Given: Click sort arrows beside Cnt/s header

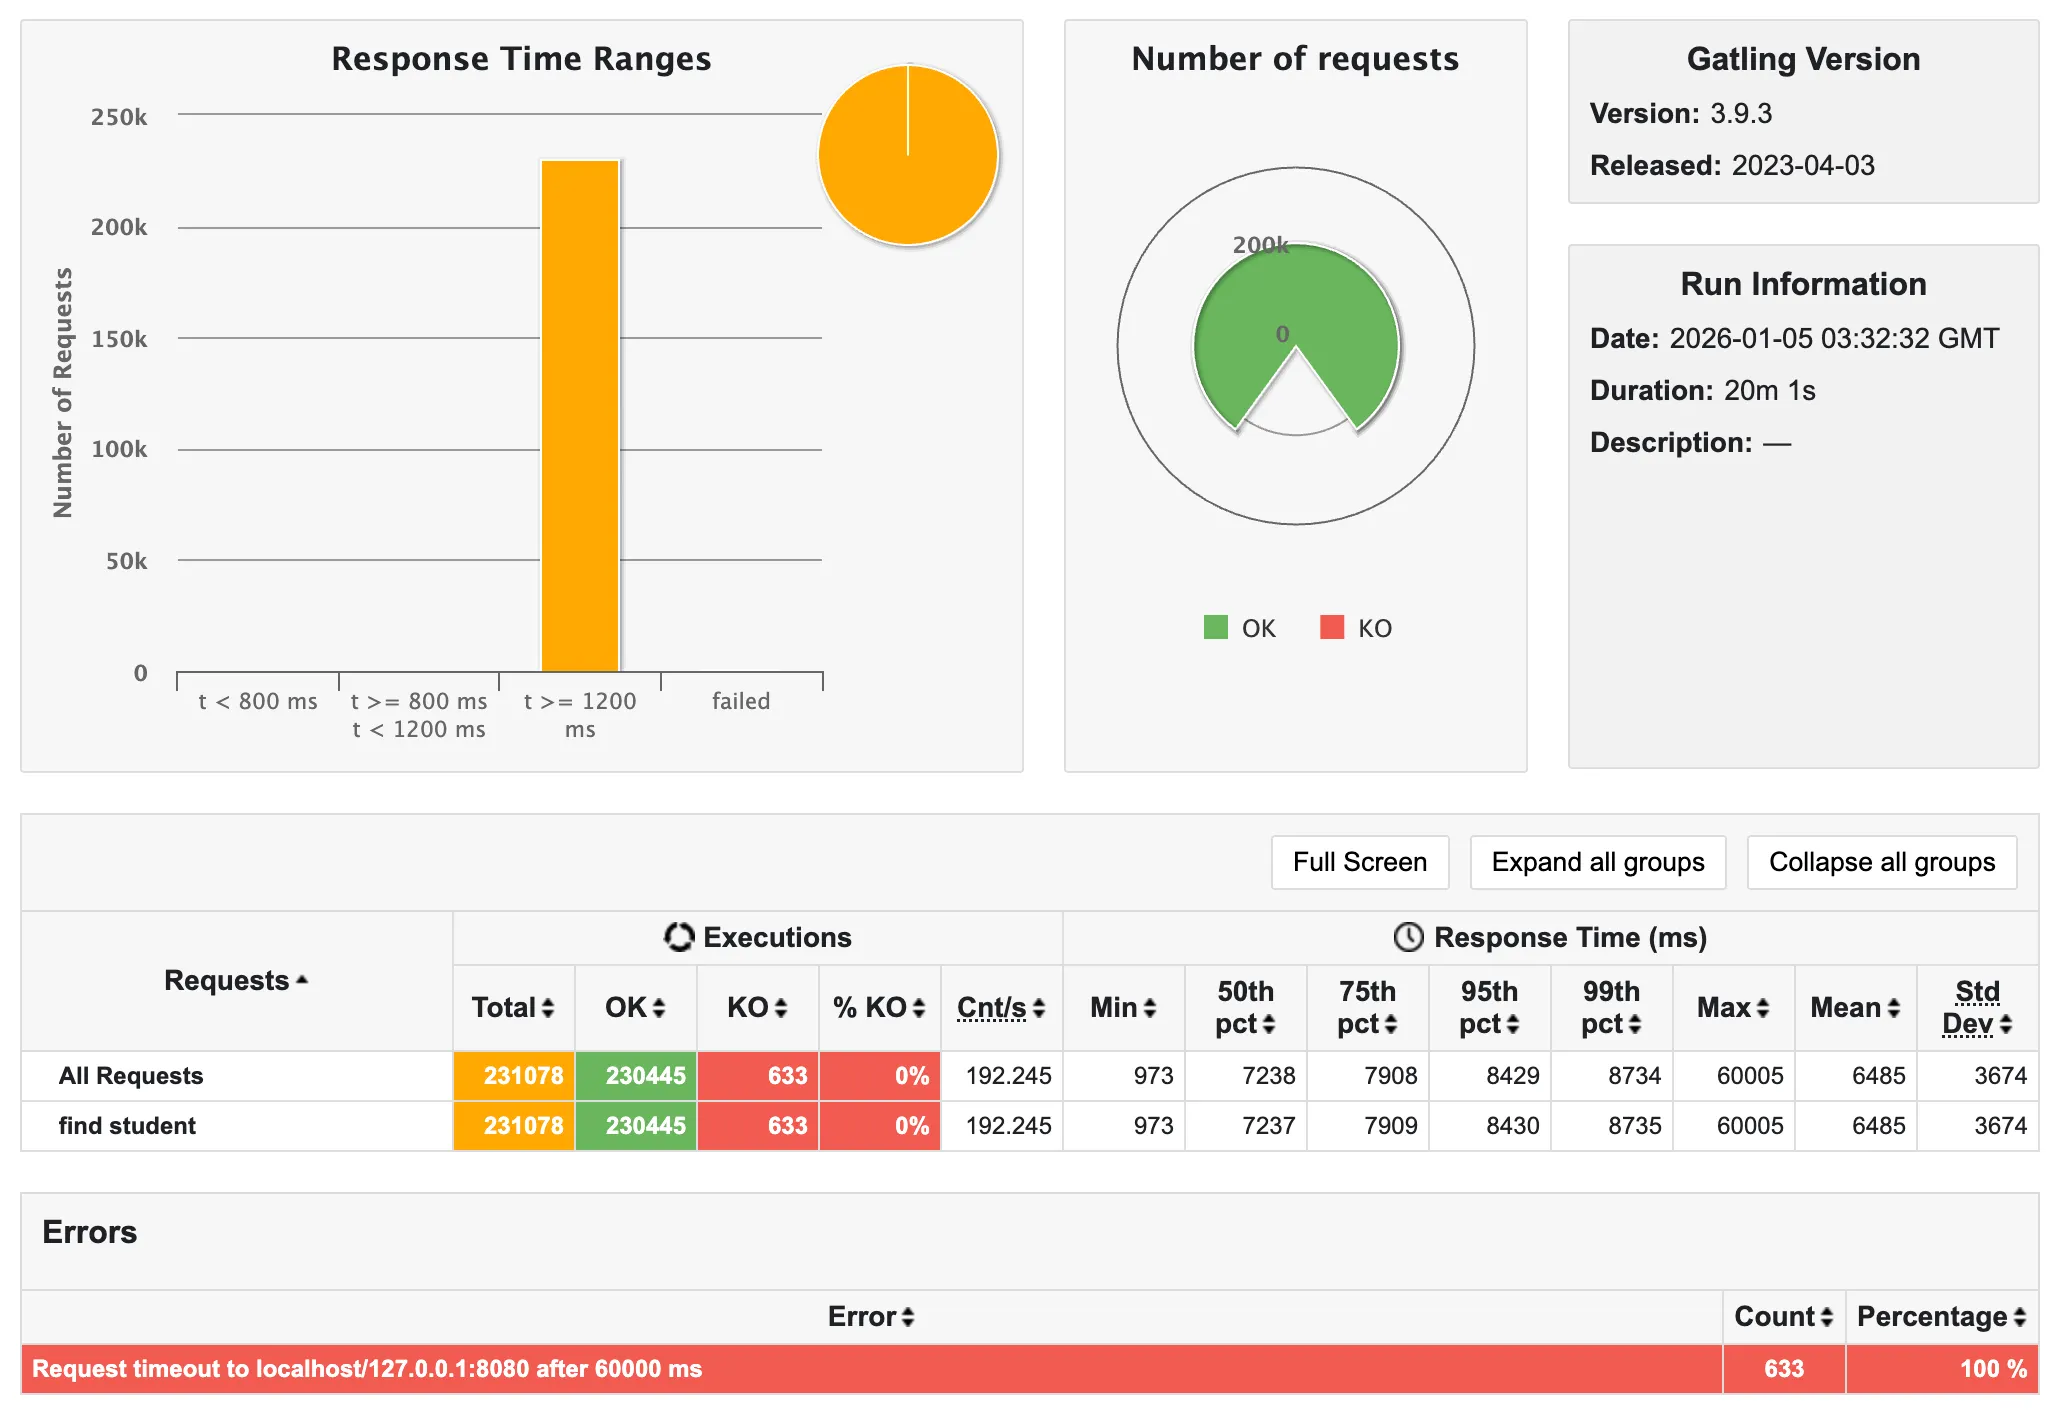Looking at the screenshot, I should pyautogui.click(x=1039, y=1008).
